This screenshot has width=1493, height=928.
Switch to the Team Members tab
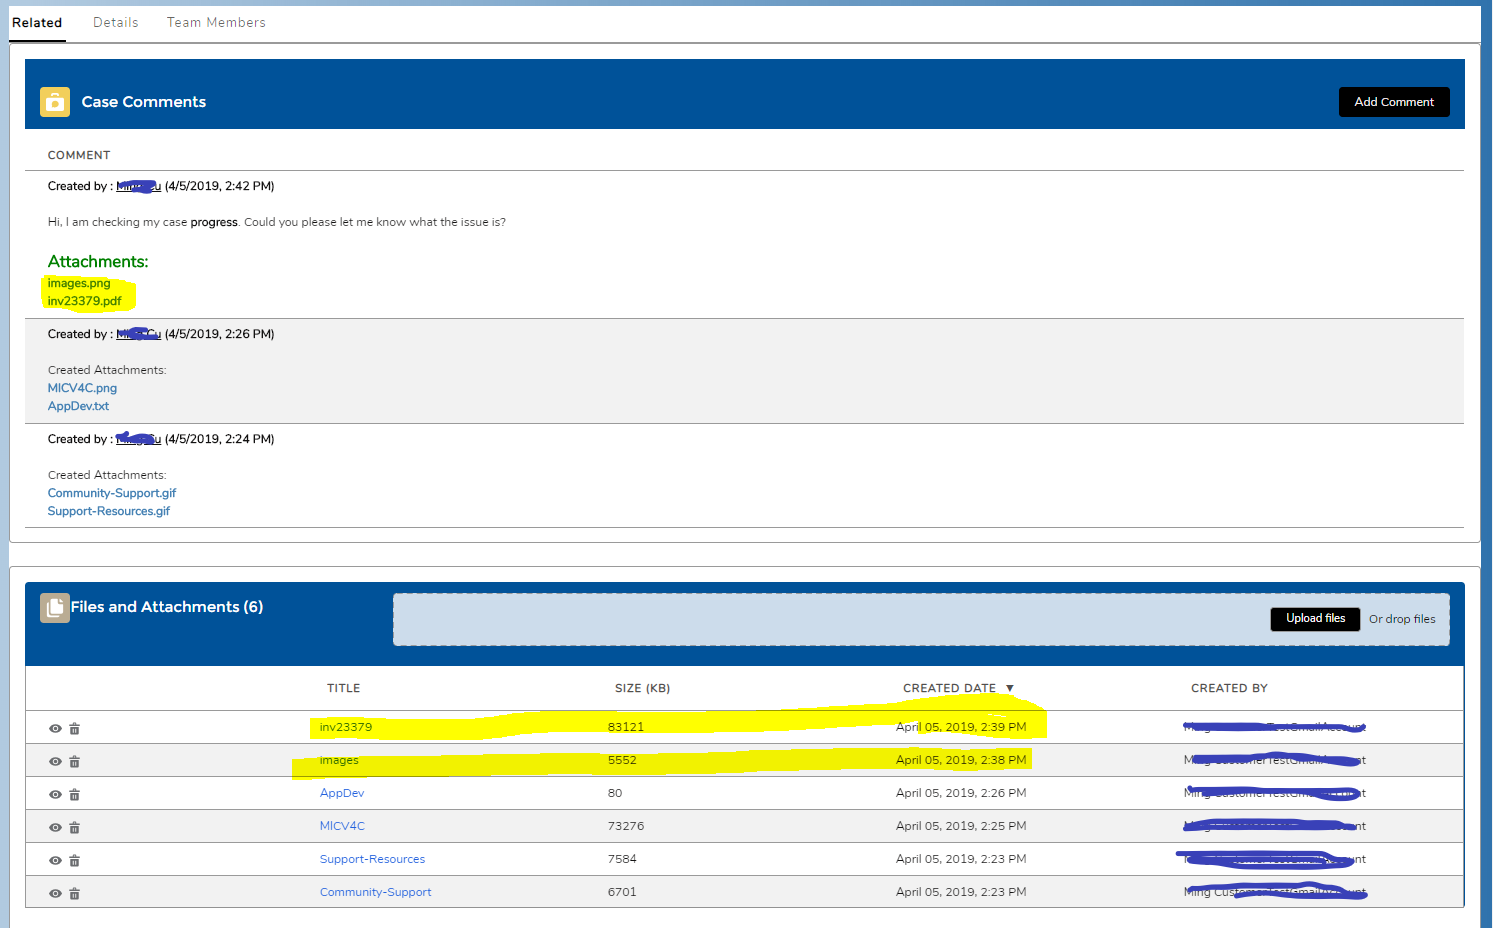click(x=216, y=22)
